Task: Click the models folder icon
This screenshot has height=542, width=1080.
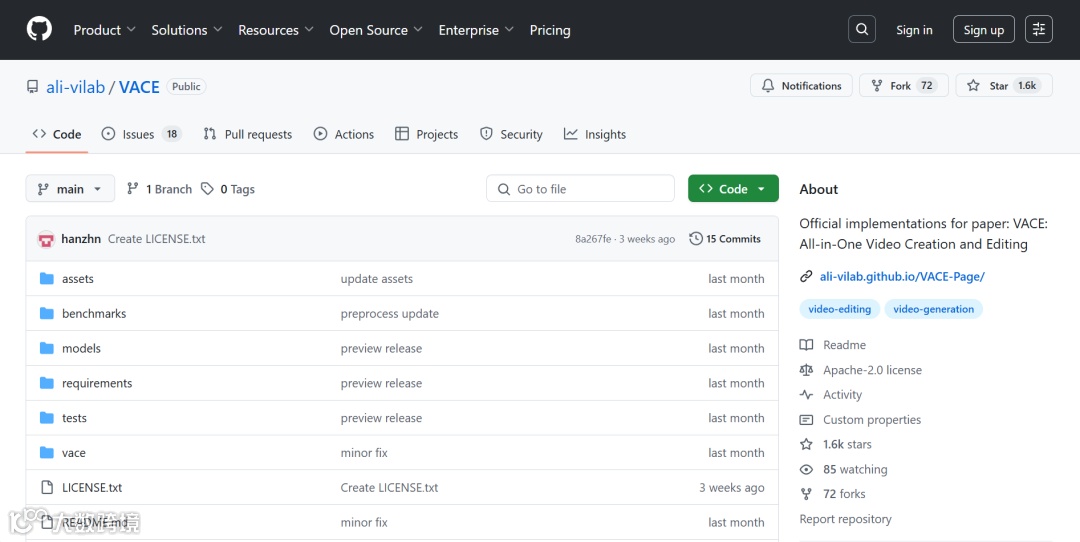Action: click(47, 348)
